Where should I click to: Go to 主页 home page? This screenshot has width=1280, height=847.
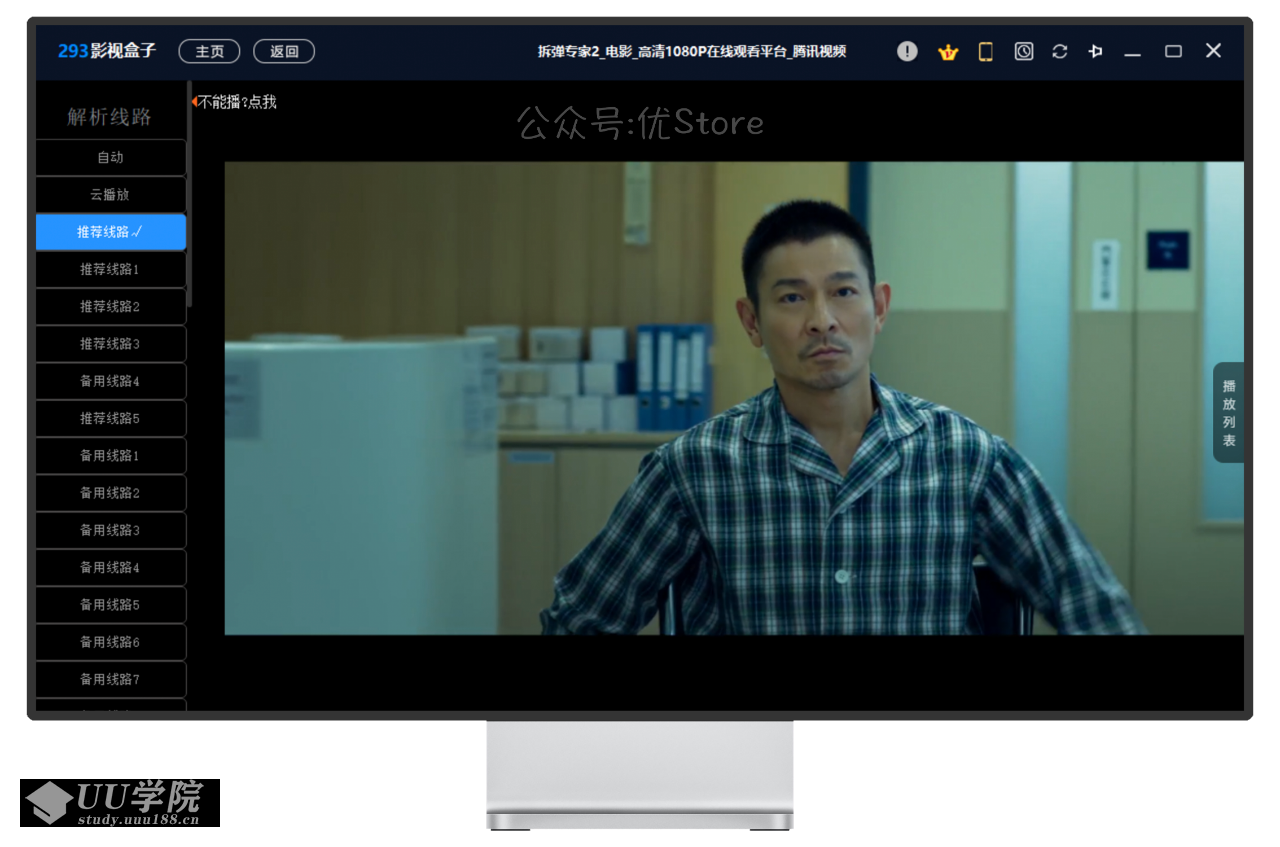(209, 52)
